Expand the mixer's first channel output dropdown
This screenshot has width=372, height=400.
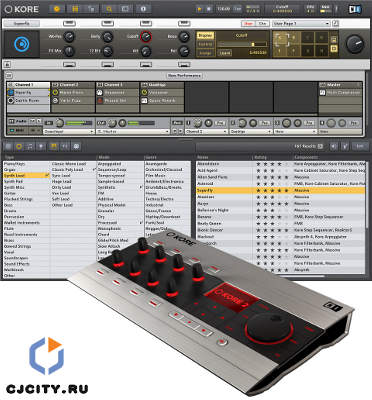coord(69,132)
